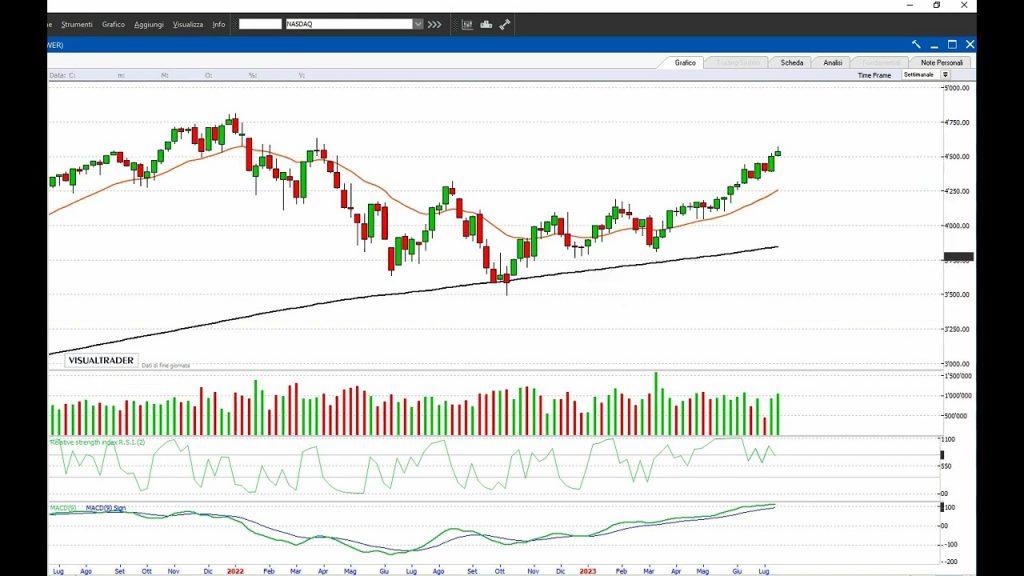Click the histogram icon in top toolbar

click(x=486, y=24)
